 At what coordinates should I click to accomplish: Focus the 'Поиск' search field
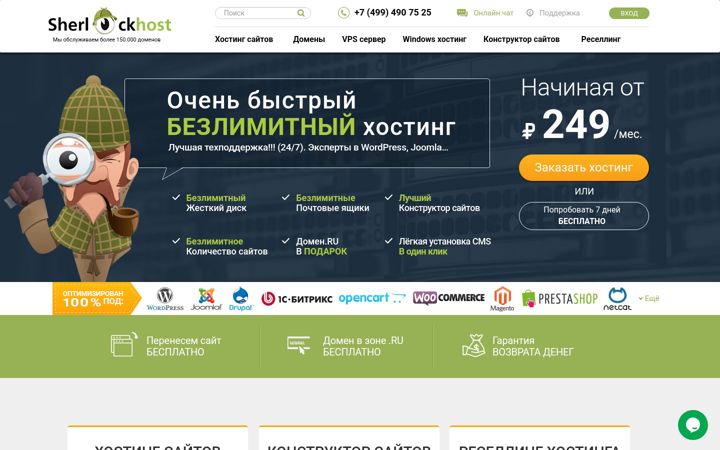263,13
